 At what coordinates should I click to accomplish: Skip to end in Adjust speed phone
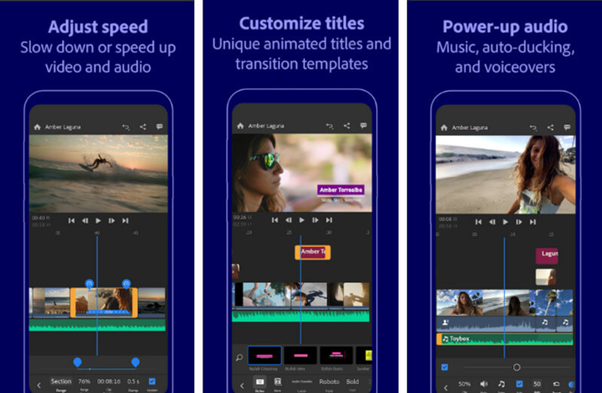[x=125, y=221]
